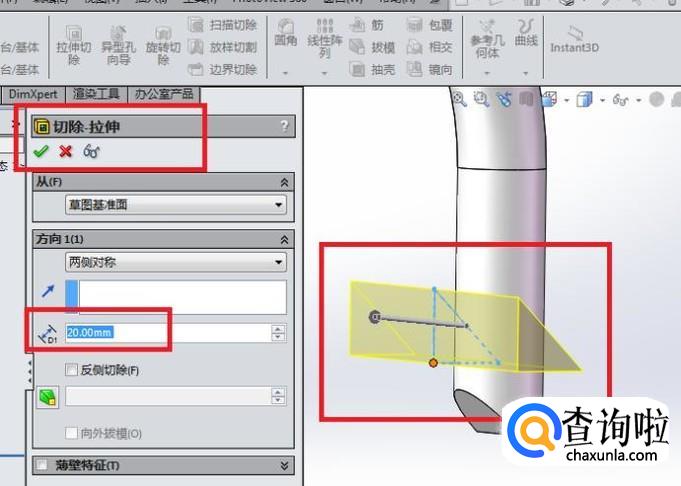Click the green draft on/off icon
This screenshot has height=486, width=681.
(x=48, y=397)
